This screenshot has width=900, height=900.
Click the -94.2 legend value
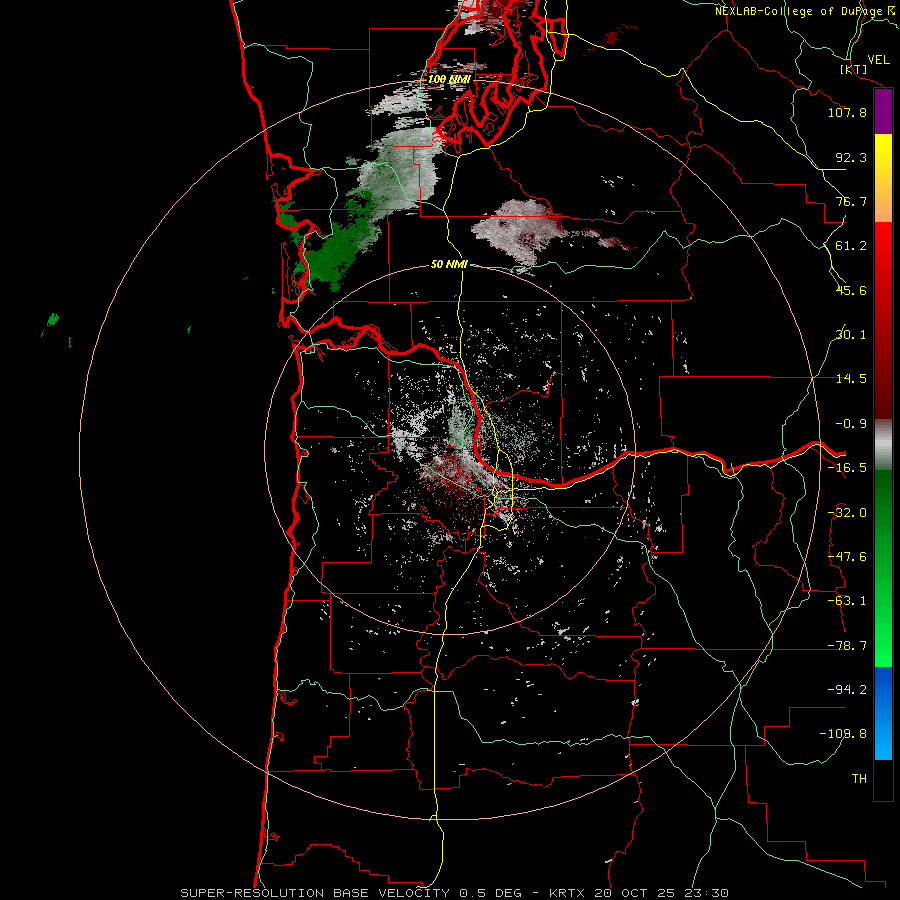pos(847,690)
